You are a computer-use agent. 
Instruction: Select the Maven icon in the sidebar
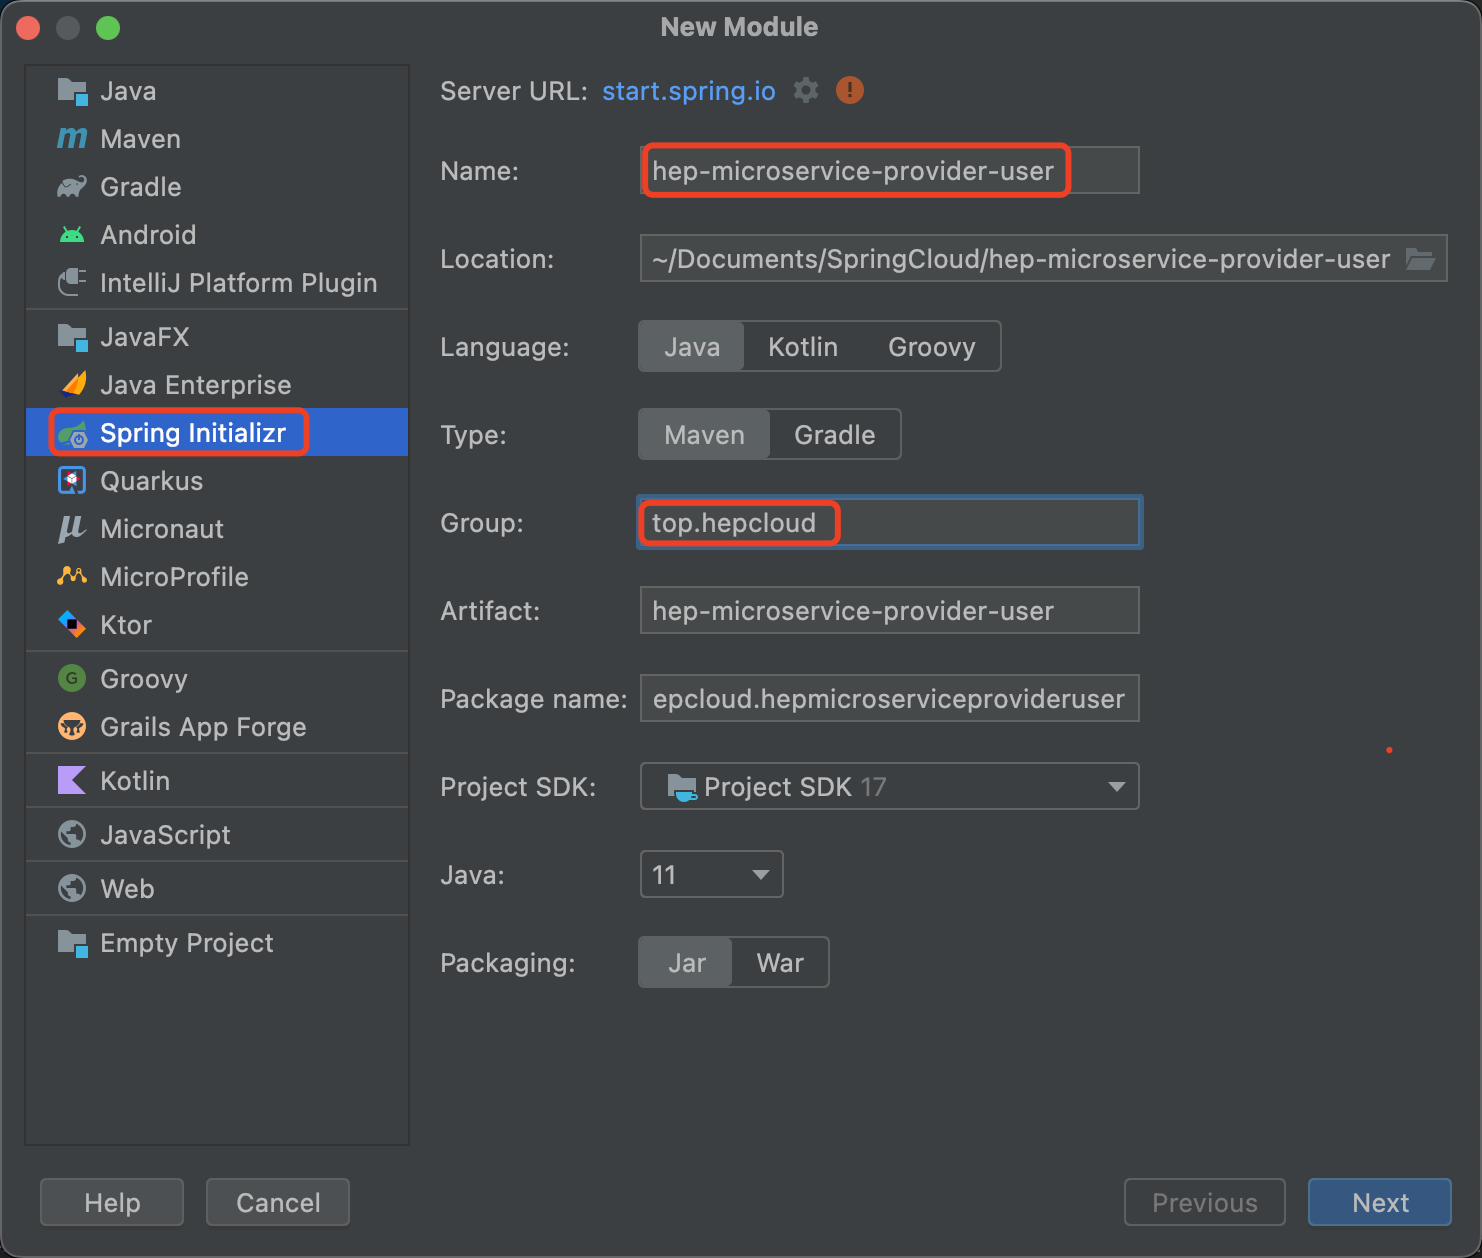72,139
